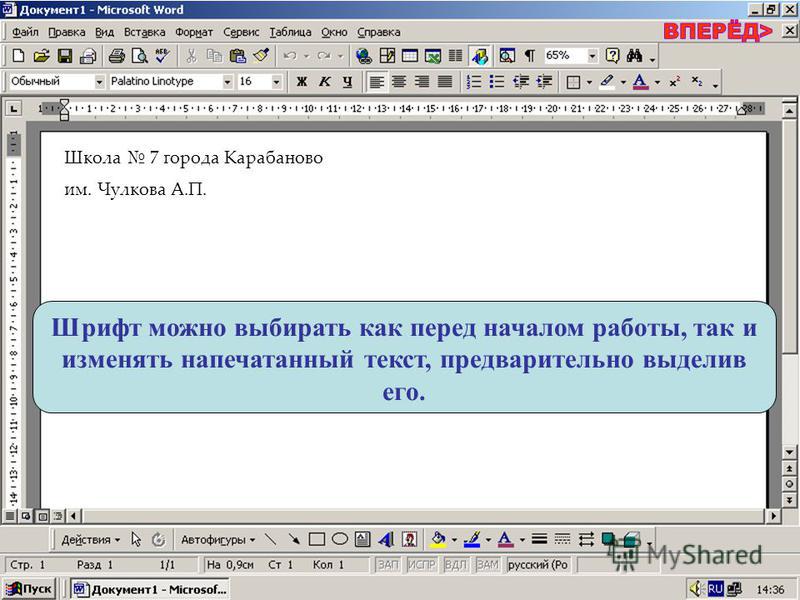Open borders dropdown arrow
Image resolution: width=800 pixels, height=600 pixels.
click(590, 82)
